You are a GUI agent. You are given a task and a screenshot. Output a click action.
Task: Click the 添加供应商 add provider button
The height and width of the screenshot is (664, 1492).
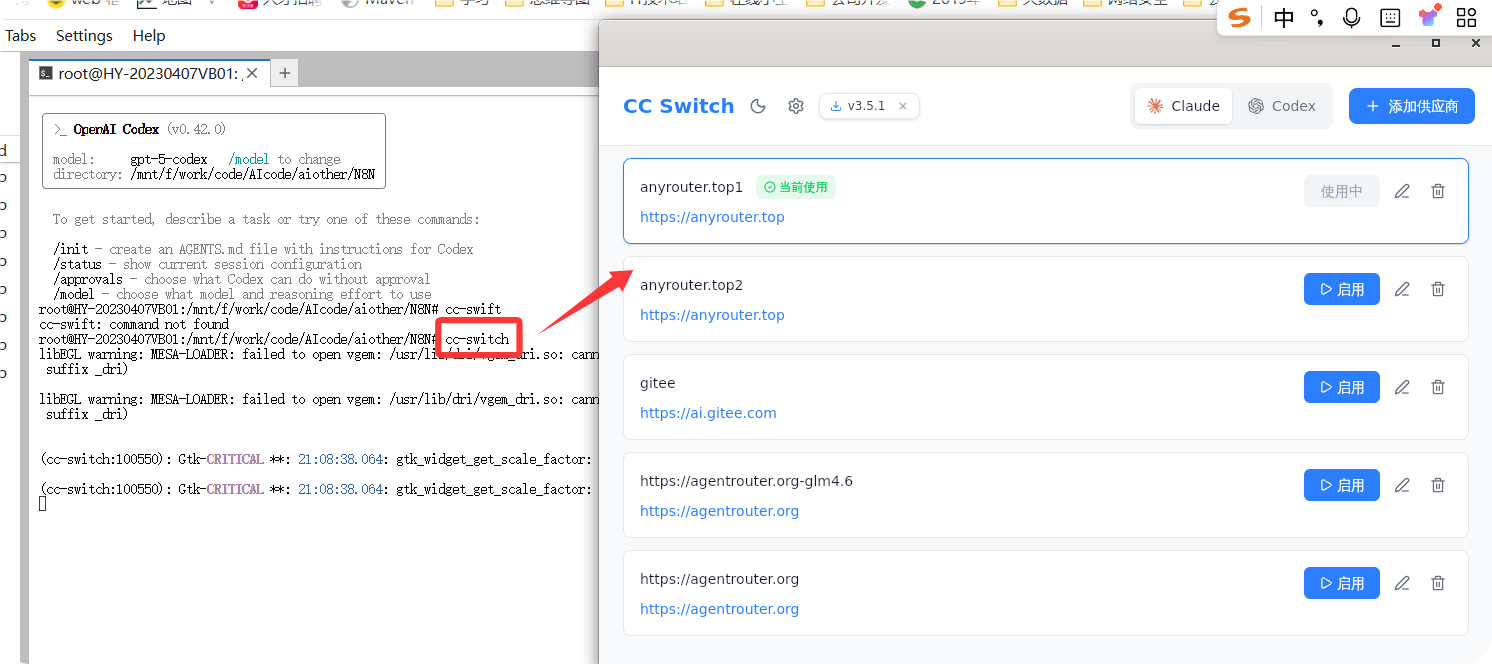(x=1412, y=106)
